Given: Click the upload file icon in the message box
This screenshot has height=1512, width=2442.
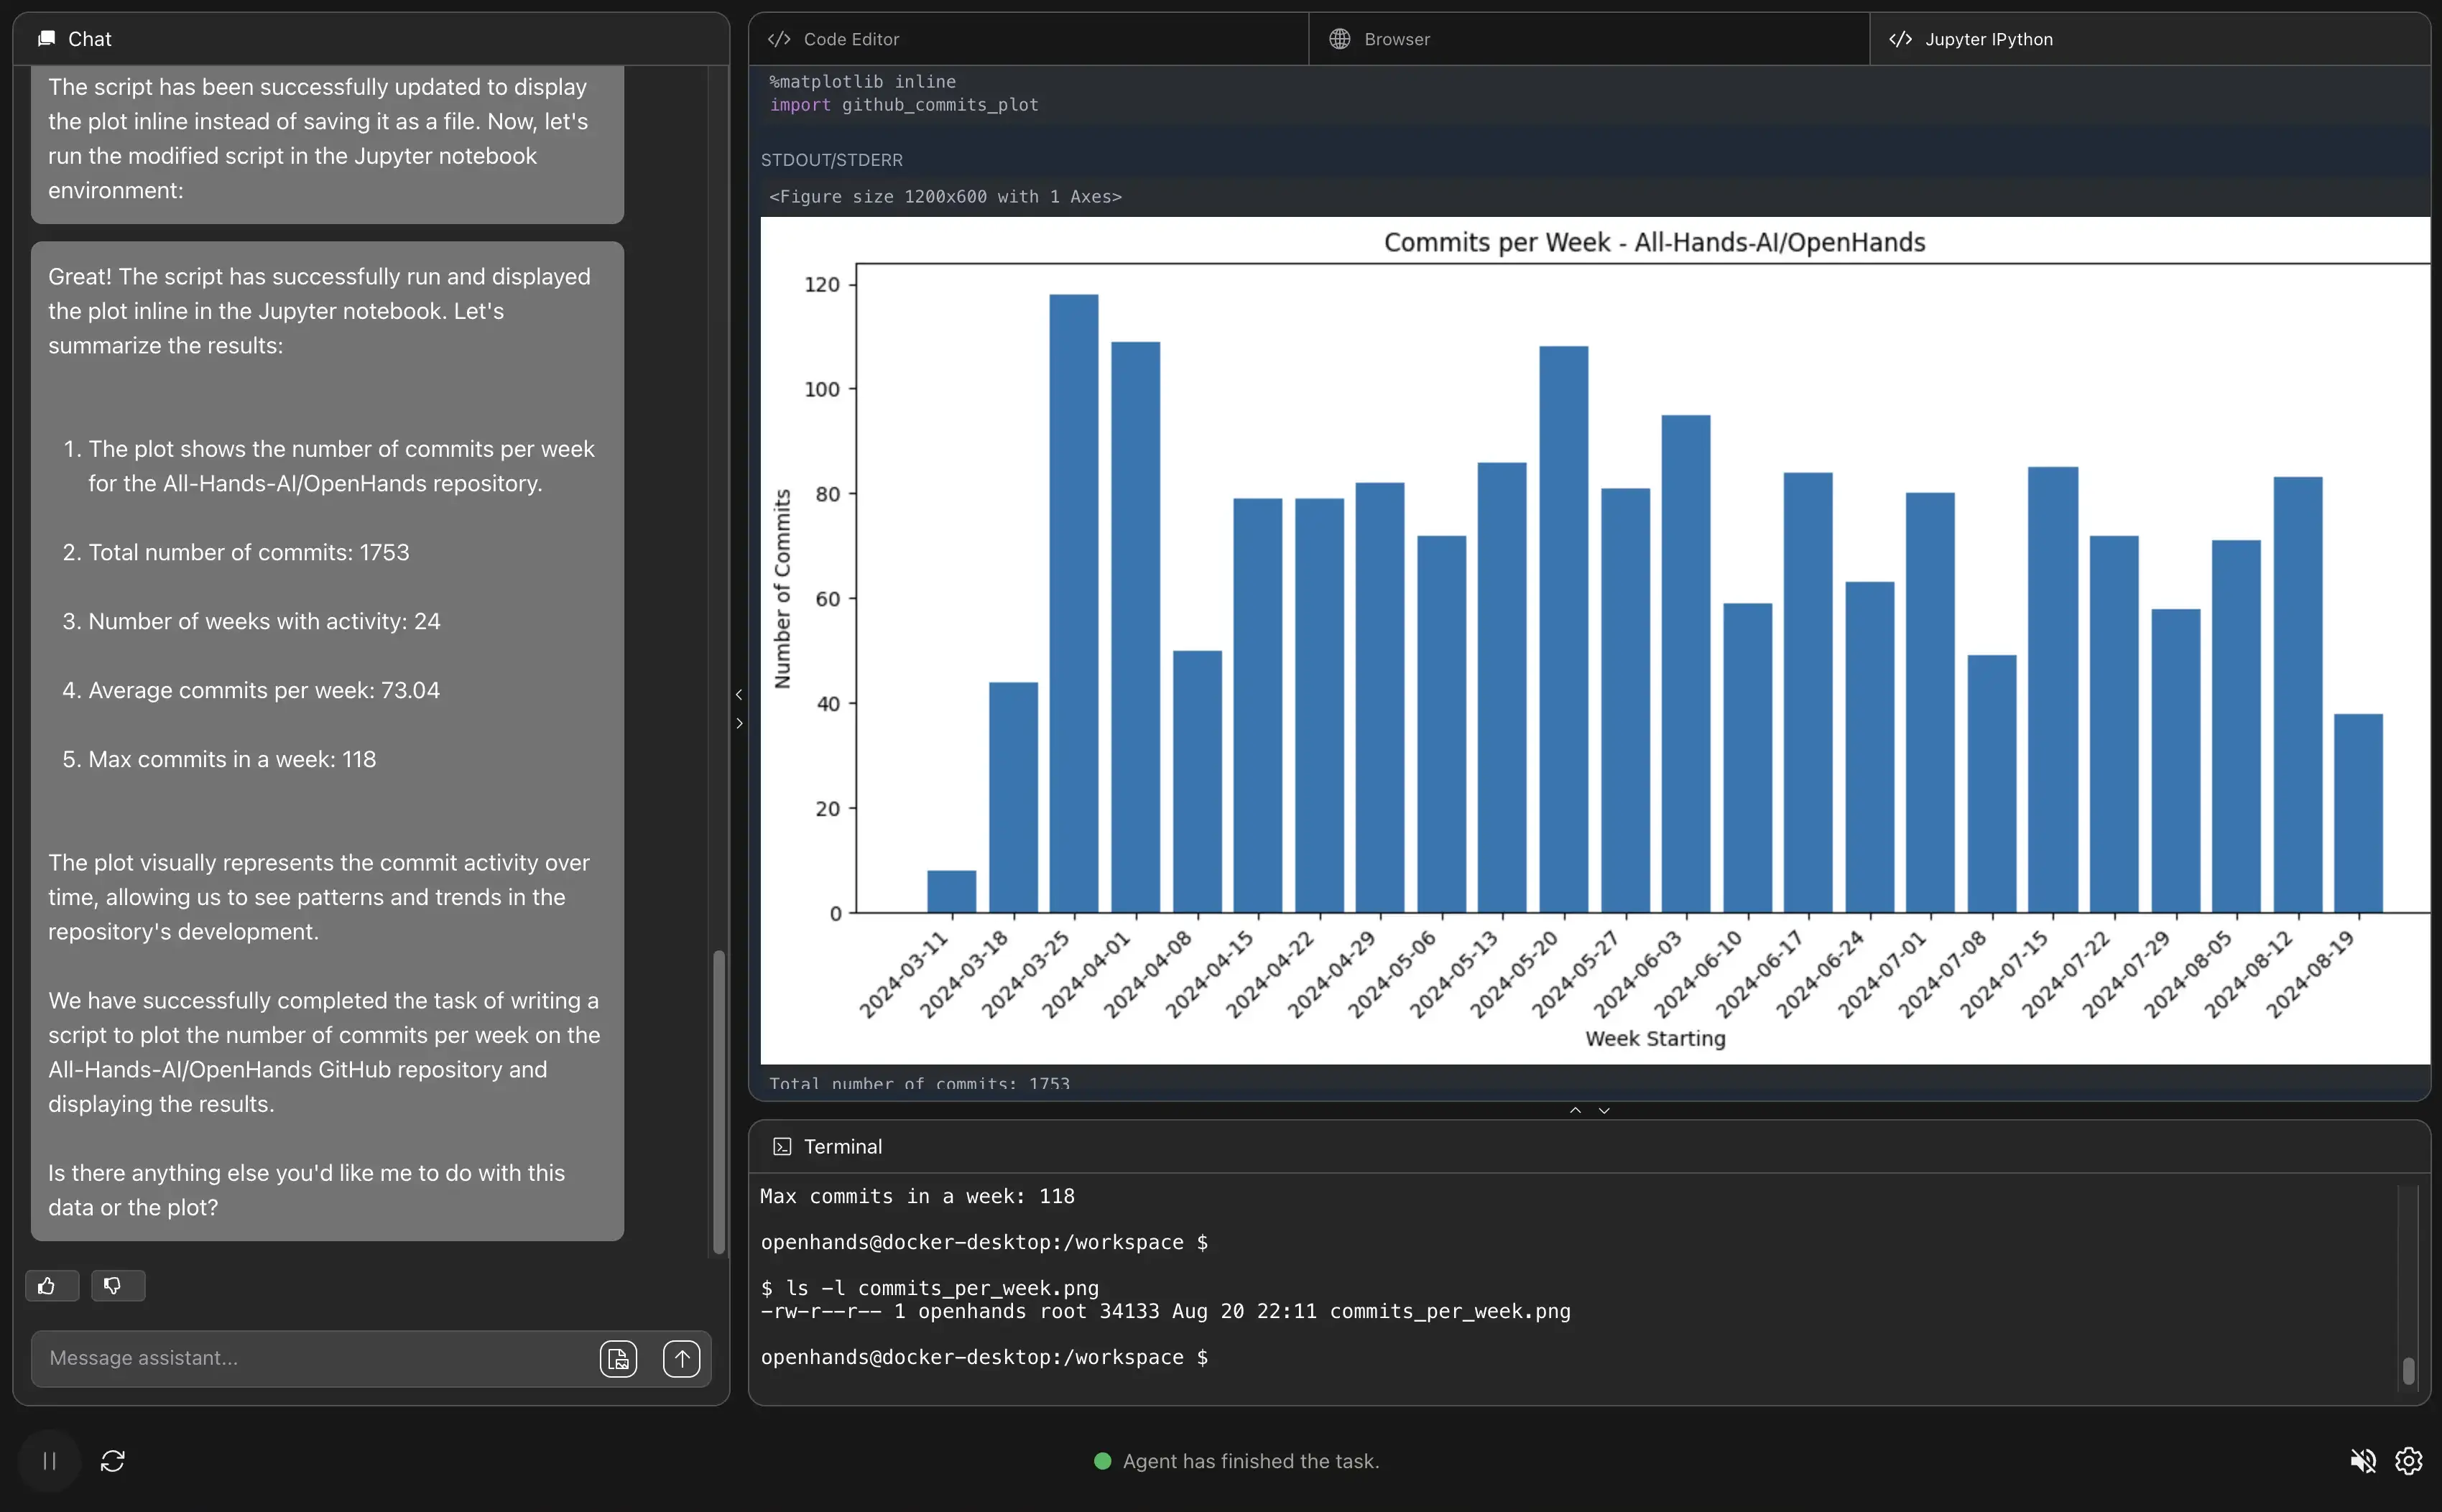Looking at the screenshot, I should tap(618, 1359).
